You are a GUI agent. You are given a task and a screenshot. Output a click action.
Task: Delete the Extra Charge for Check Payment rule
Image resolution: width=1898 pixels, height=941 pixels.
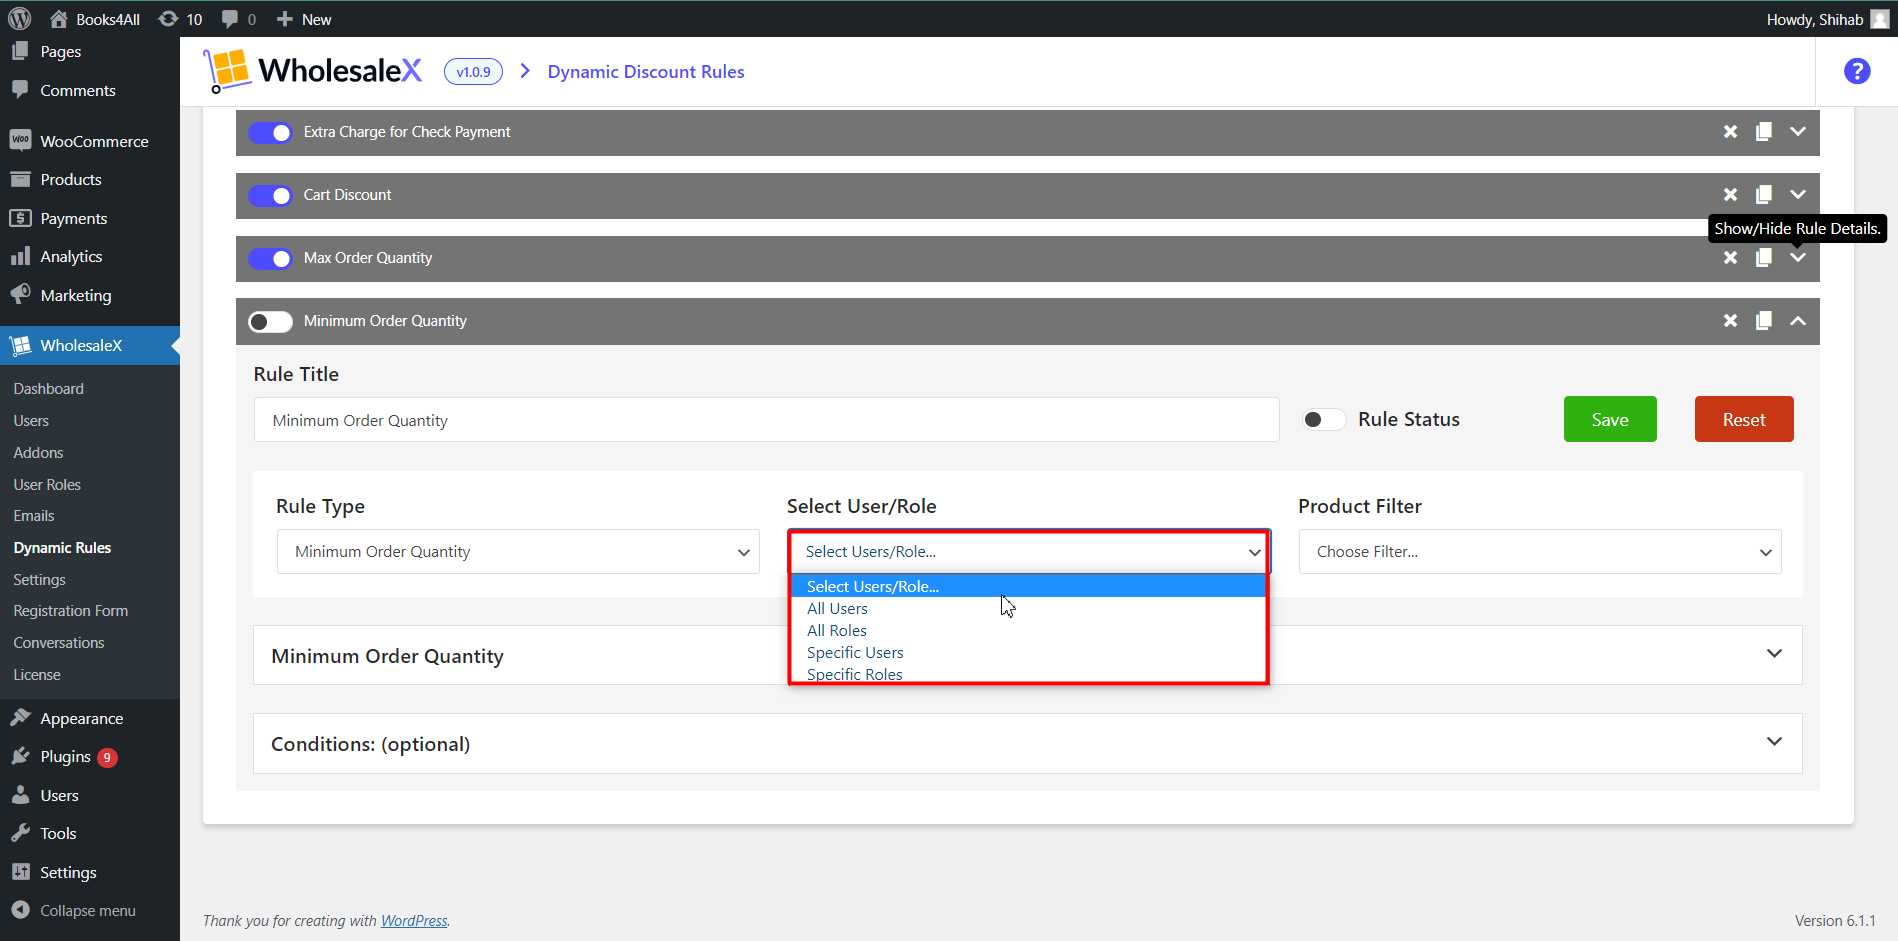(x=1730, y=132)
